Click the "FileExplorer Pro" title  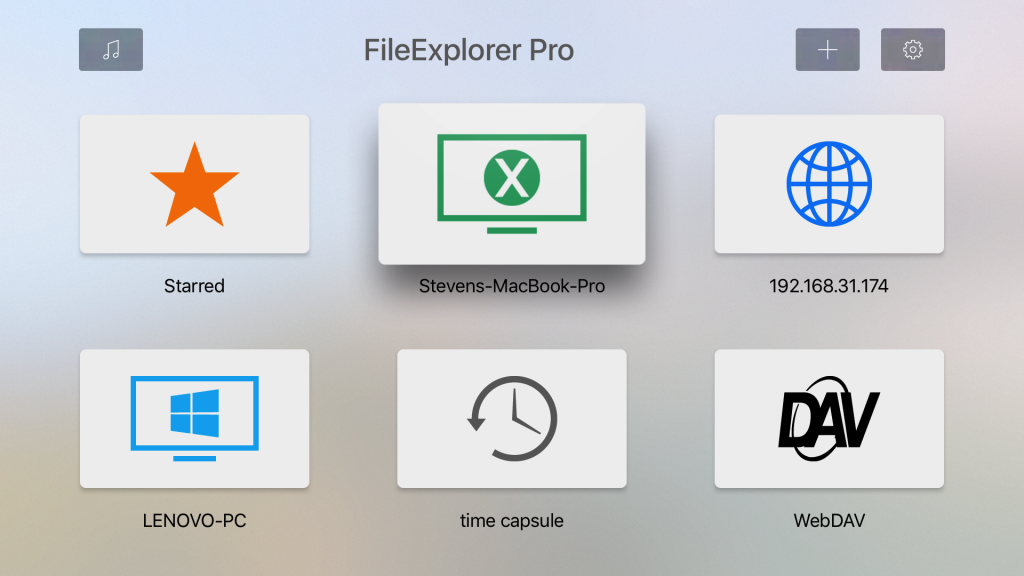(x=469, y=50)
